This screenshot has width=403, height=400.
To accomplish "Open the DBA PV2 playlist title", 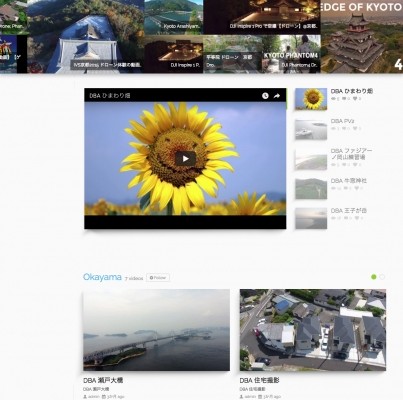I will [x=342, y=121].
